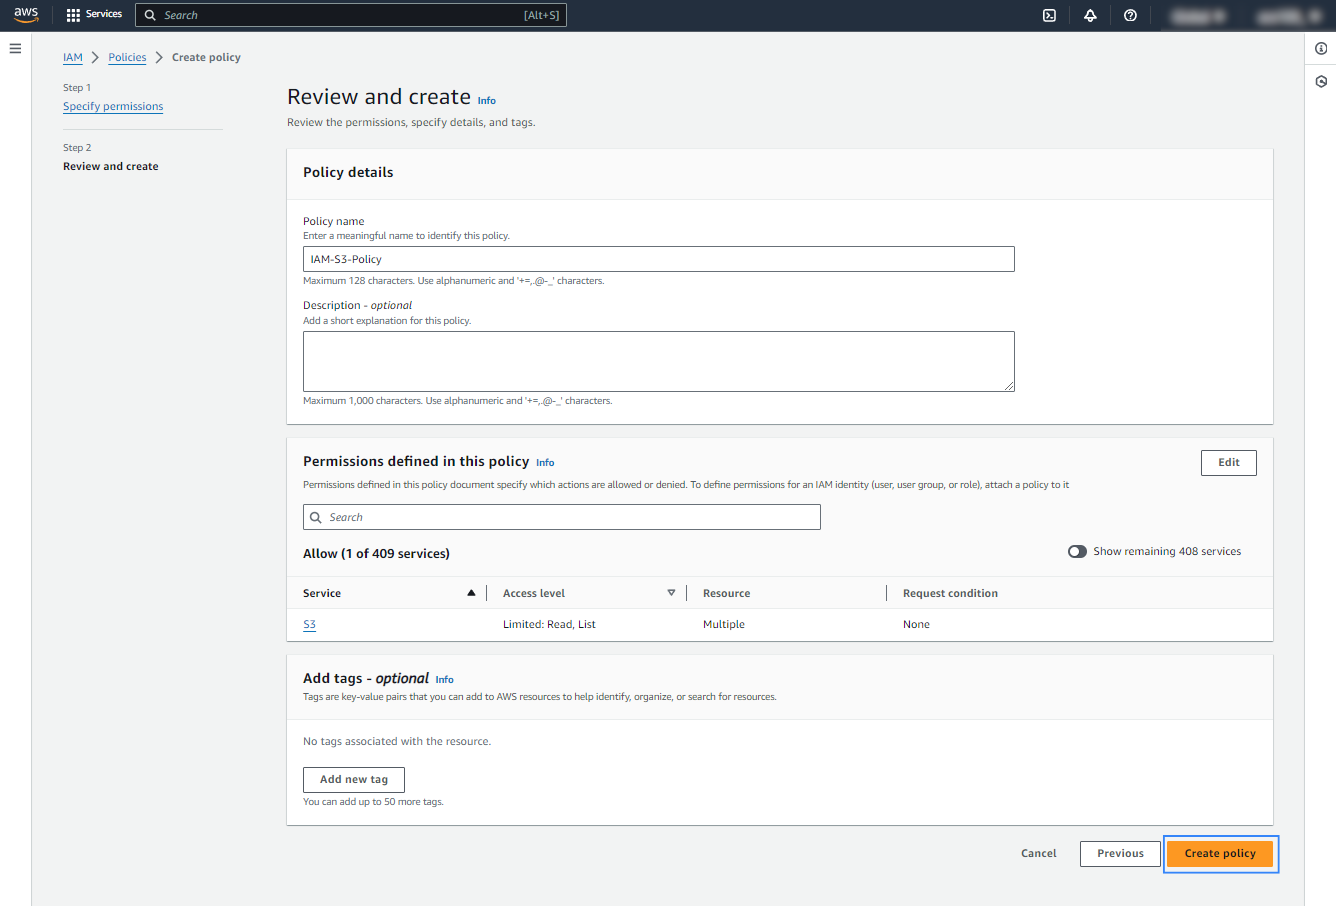This screenshot has height=906, width=1336.
Task: Open the info panel icon on right edge
Action: click(1321, 48)
